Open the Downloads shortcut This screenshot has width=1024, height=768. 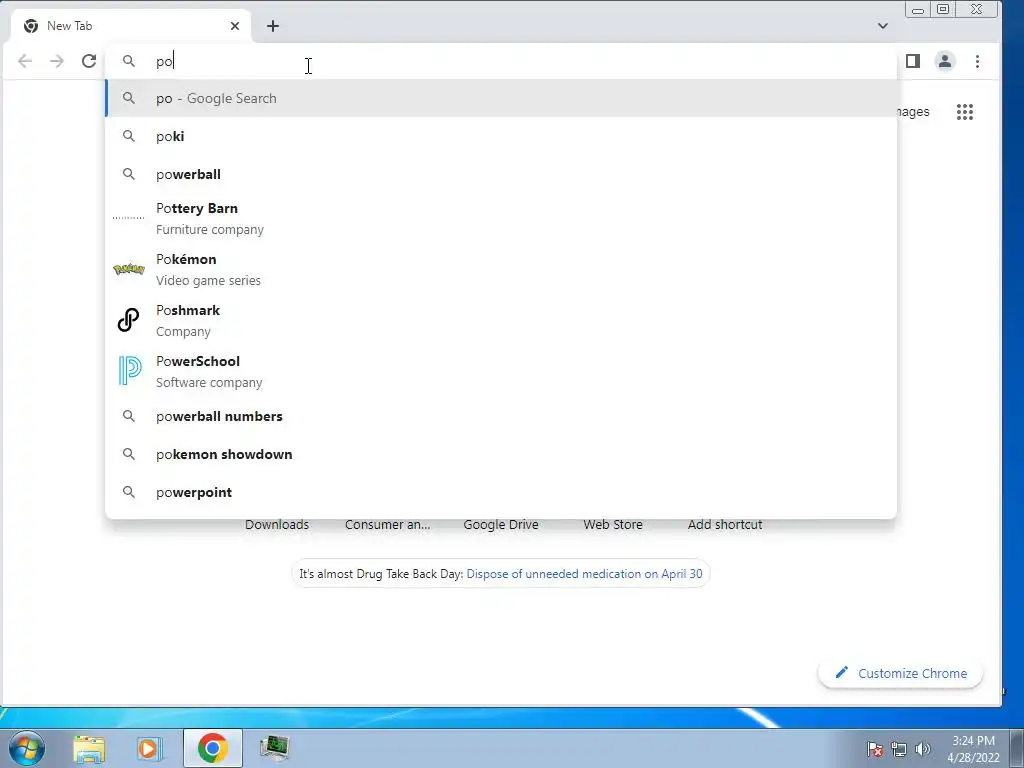(277, 524)
